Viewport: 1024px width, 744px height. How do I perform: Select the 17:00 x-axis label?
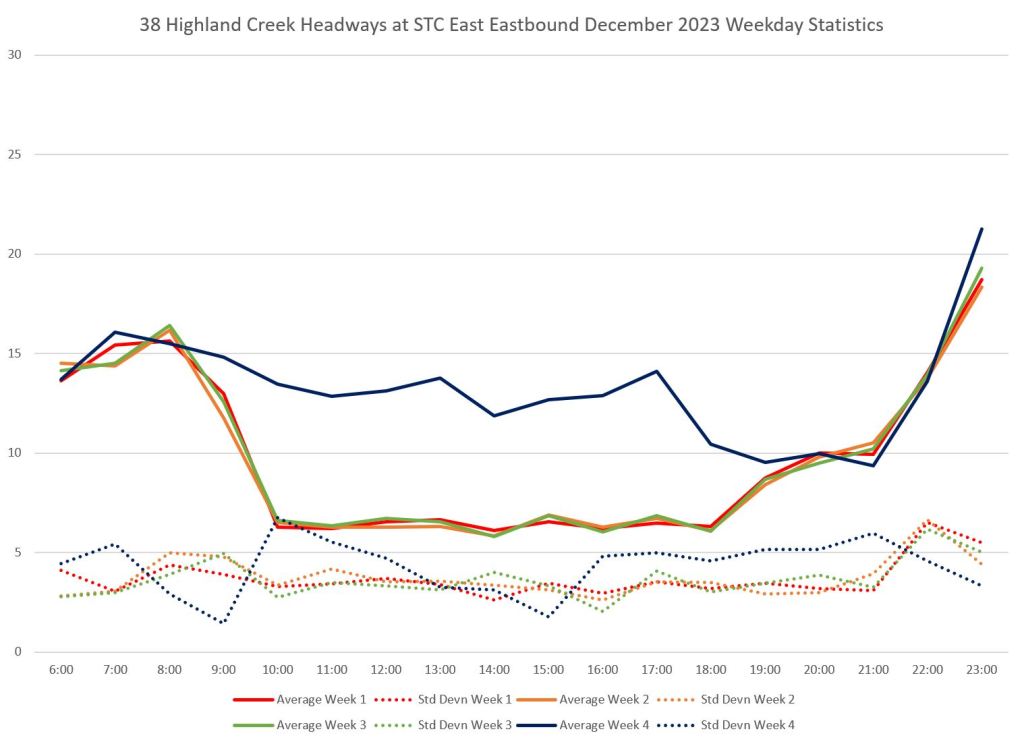click(656, 669)
